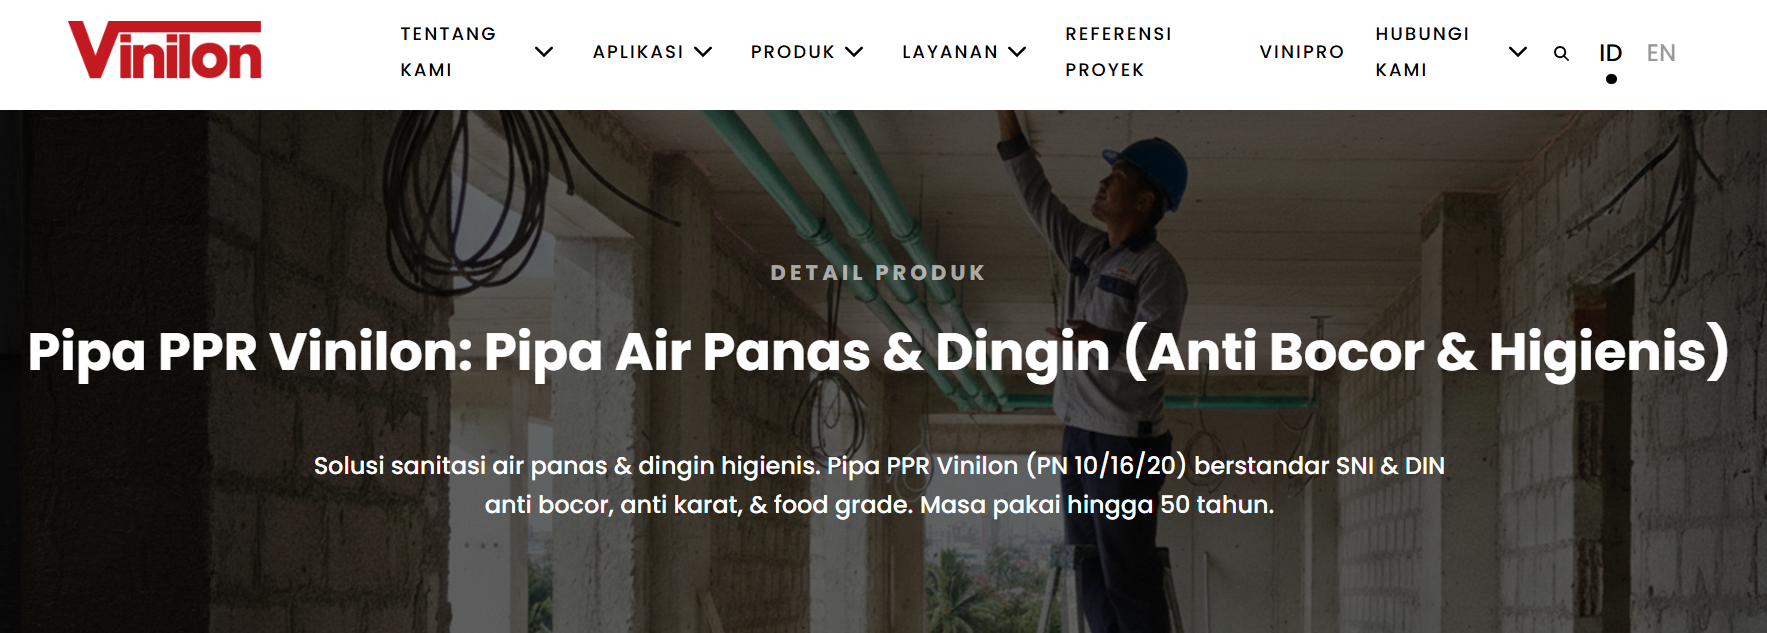This screenshot has width=1767, height=633.
Task: Expand the Hubungi Kami chevron
Action: [x=1518, y=52]
